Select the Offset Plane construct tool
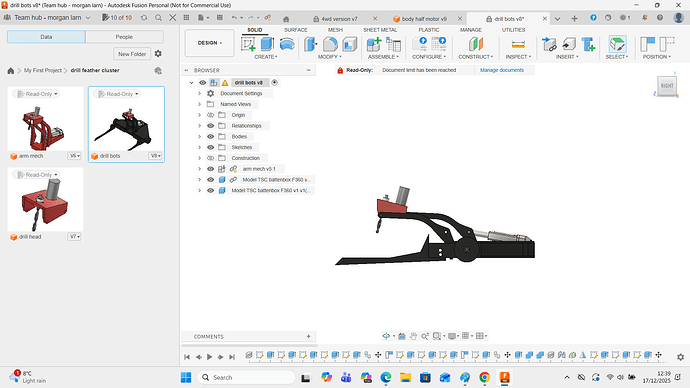The height and width of the screenshot is (388, 690). (x=476, y=44)
